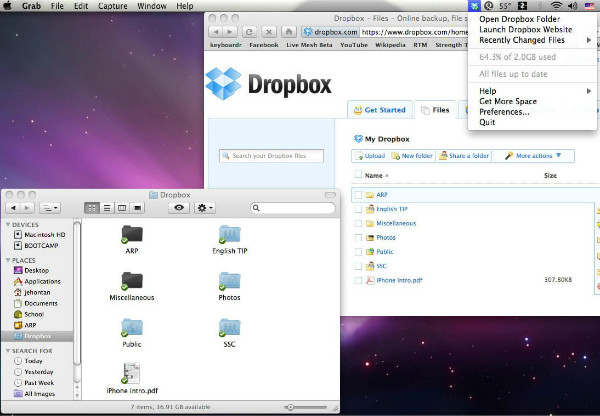The image size is (600, 416).
Task: Open the More actions dropdown
Action: click(533, 156)
